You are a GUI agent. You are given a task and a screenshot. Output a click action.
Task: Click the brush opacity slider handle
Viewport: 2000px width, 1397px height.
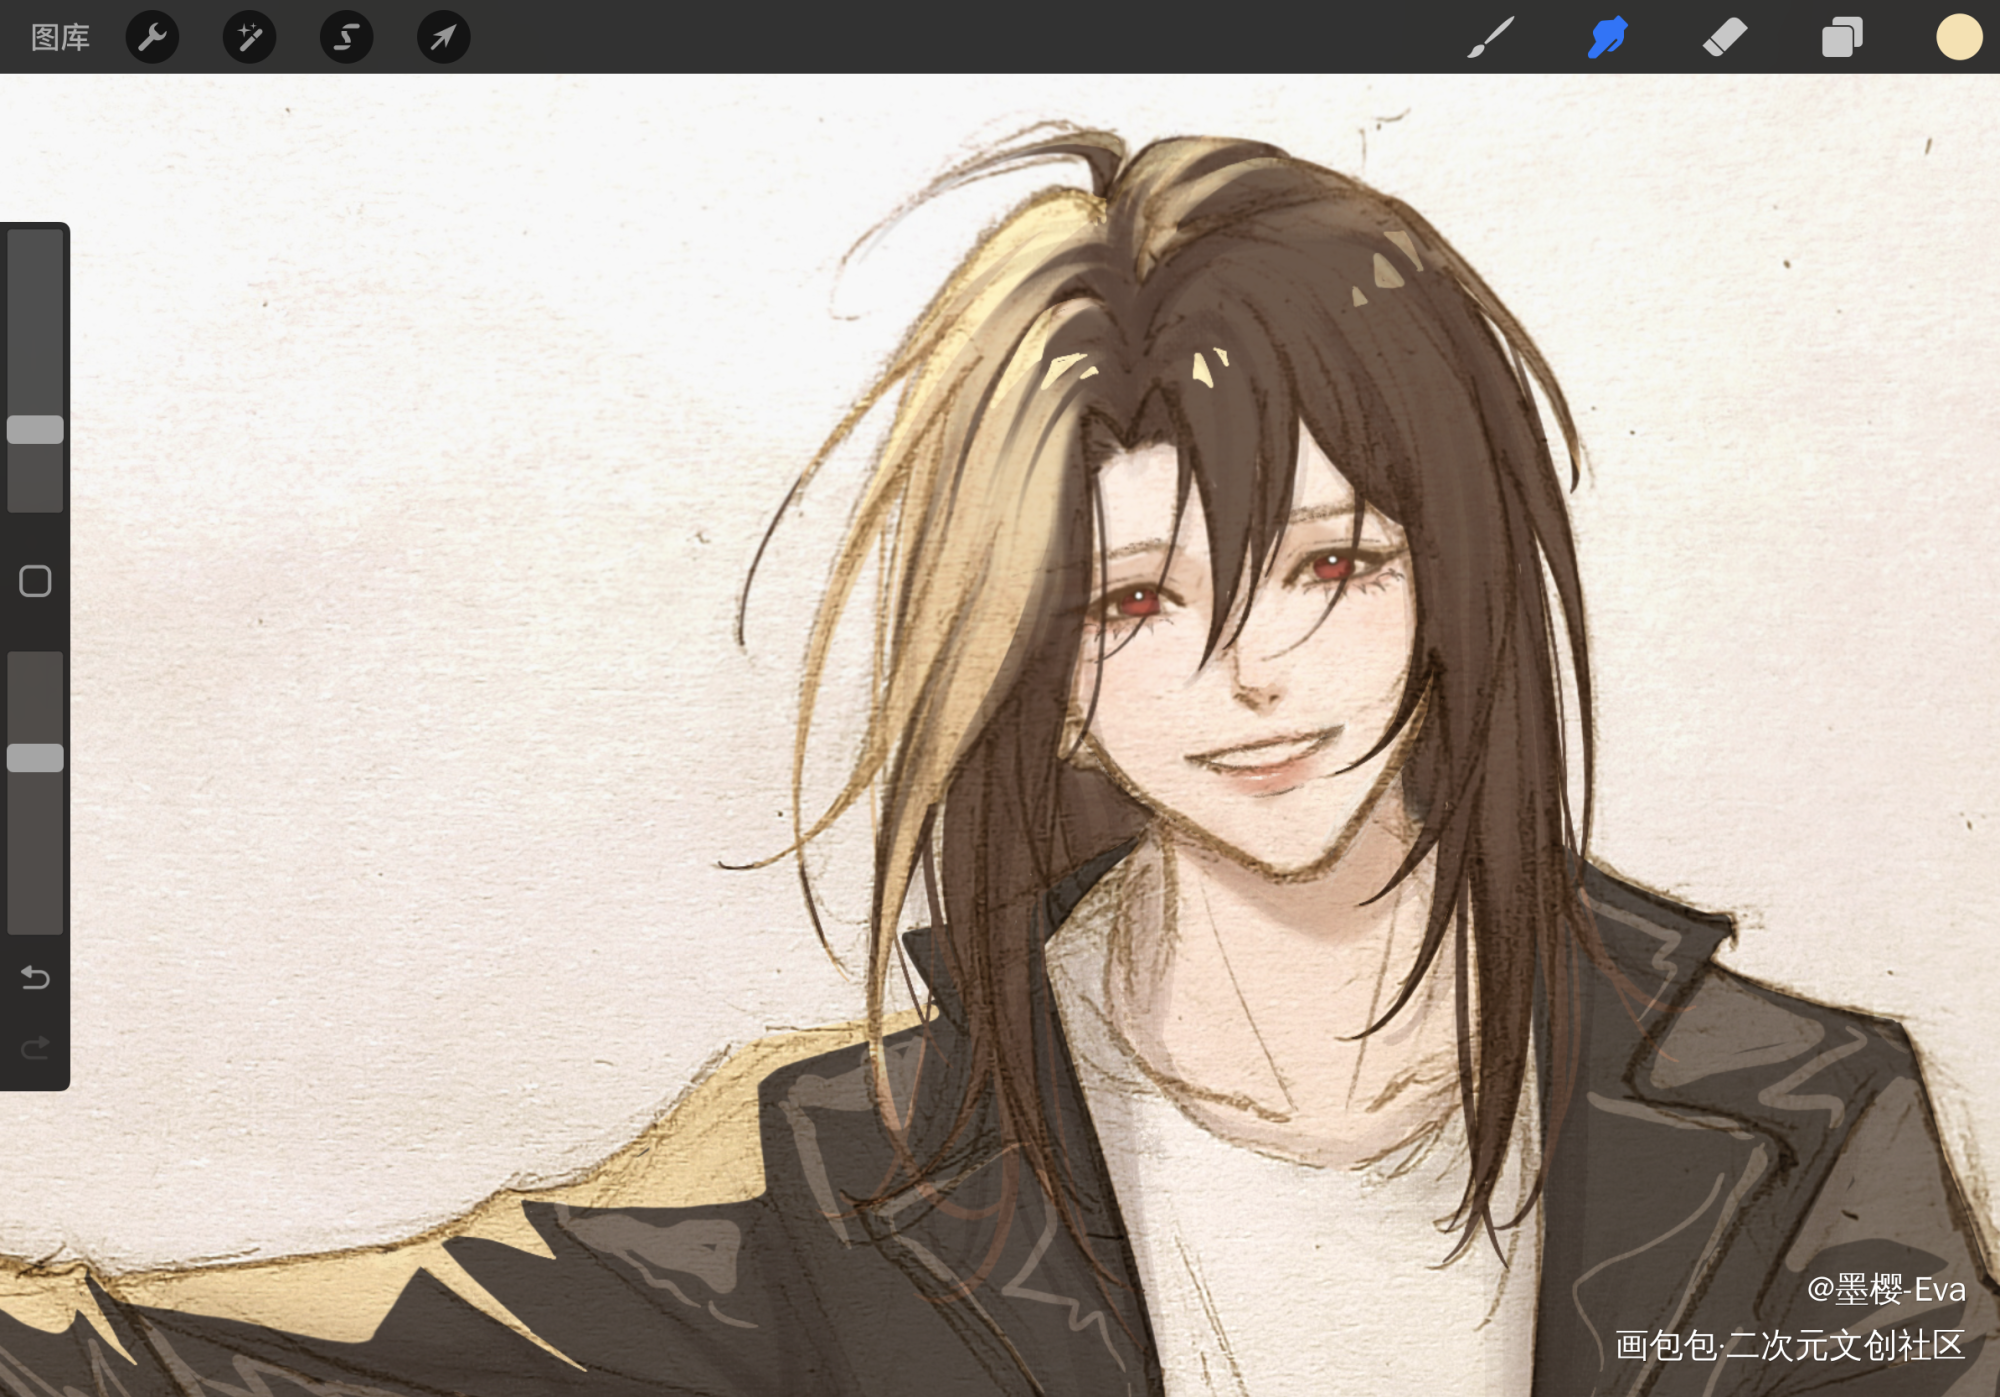coord(35,758)
